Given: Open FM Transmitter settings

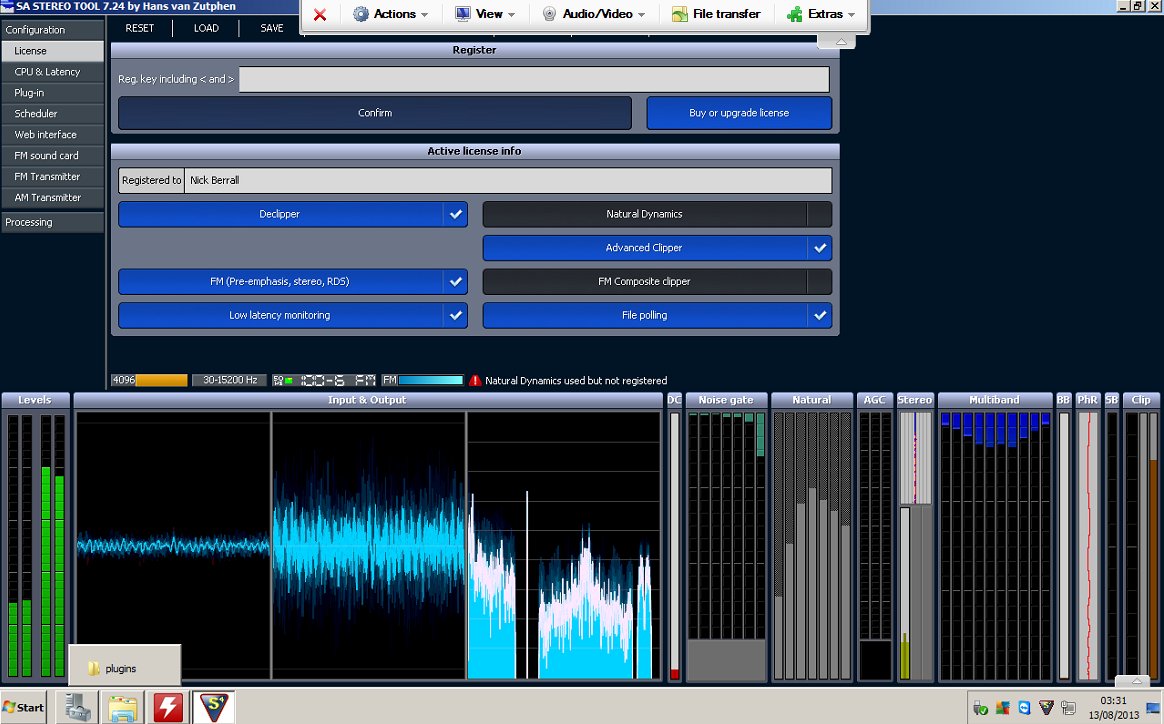Looking at the screenshot, I should 53,176.
